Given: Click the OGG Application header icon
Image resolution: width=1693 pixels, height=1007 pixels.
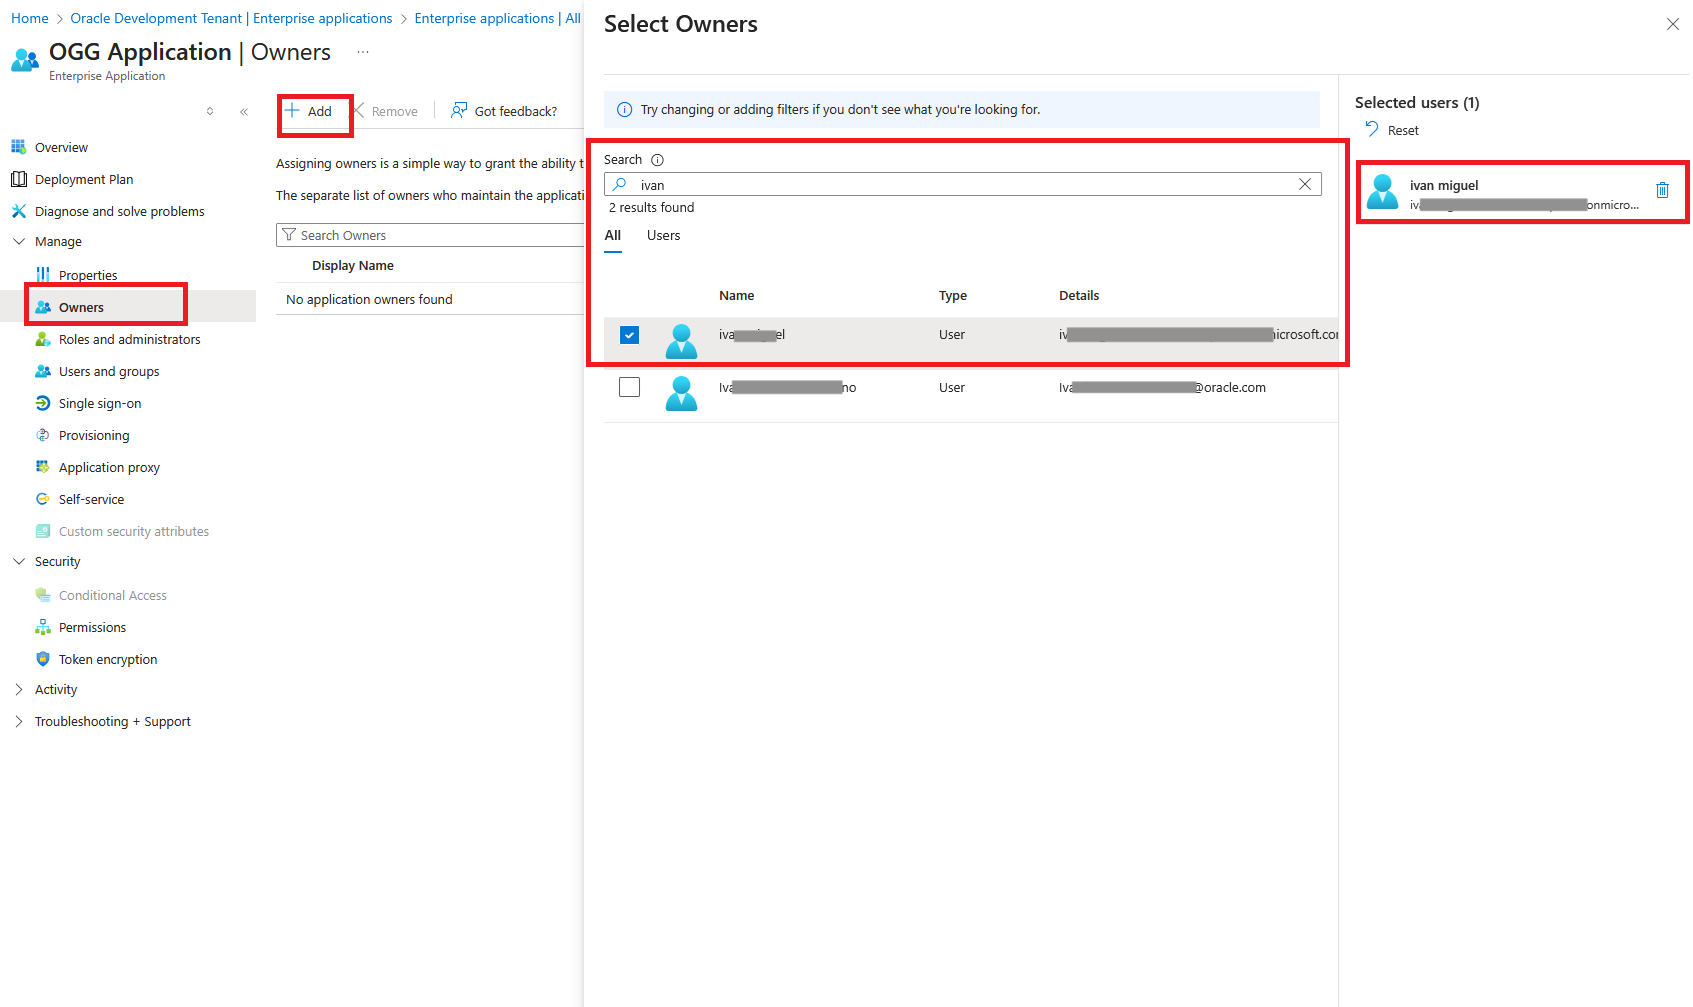Looking at the screenshot, I should pos(25,60).
